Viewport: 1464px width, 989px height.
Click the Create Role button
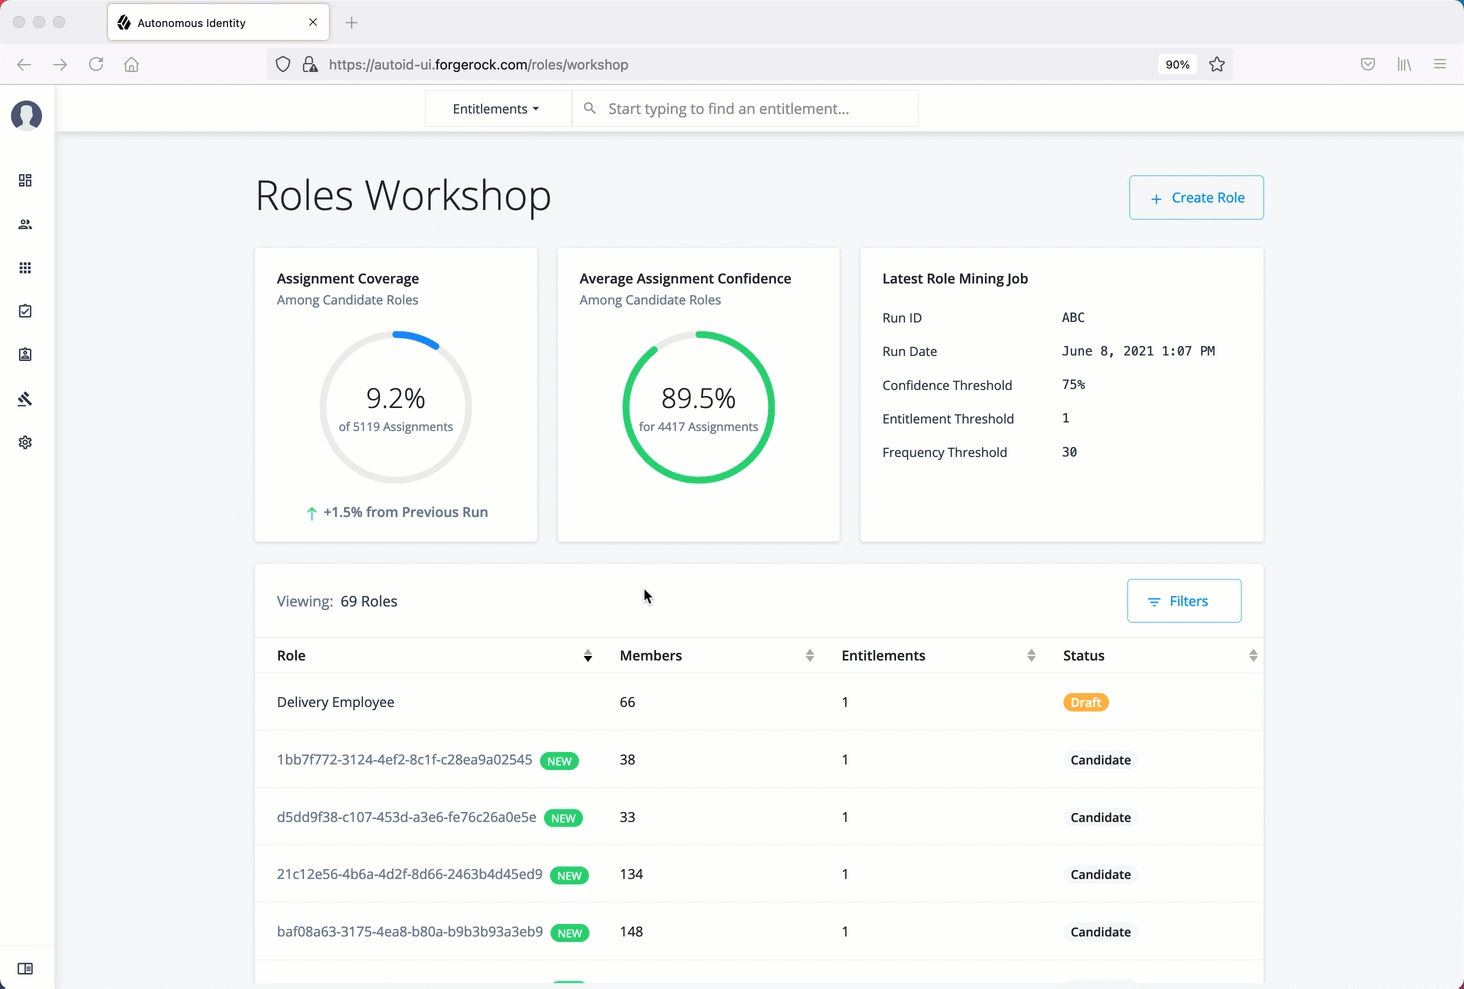pos(1196,198)
